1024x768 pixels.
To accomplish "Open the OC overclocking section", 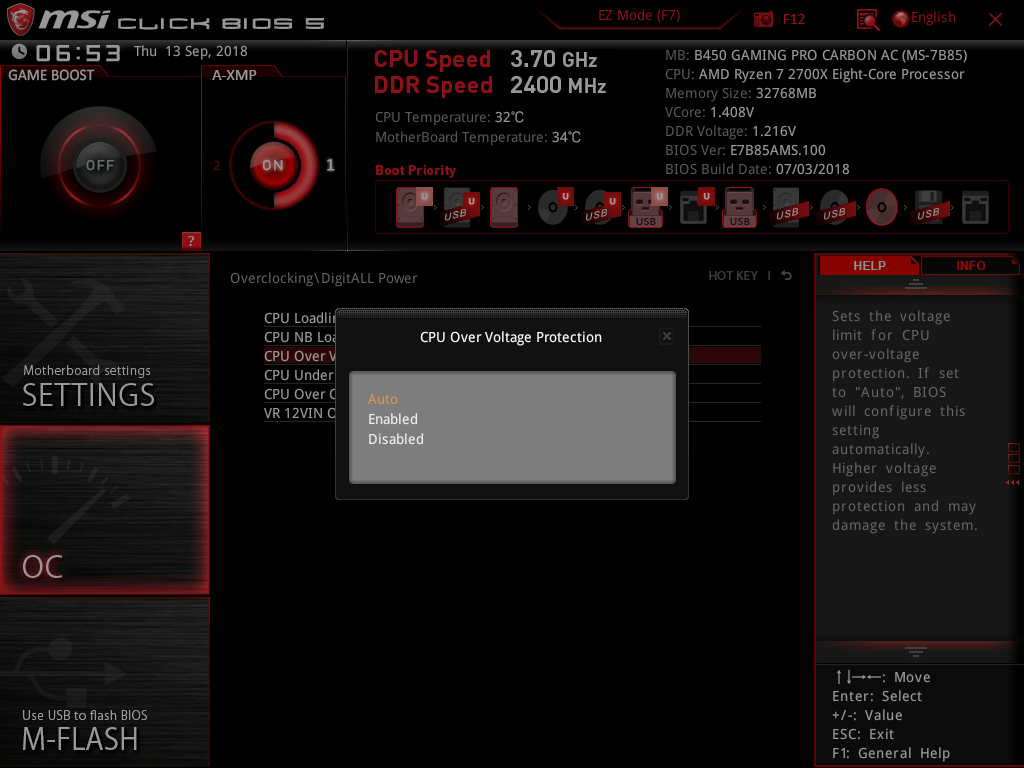I will [x=104, y=510].
